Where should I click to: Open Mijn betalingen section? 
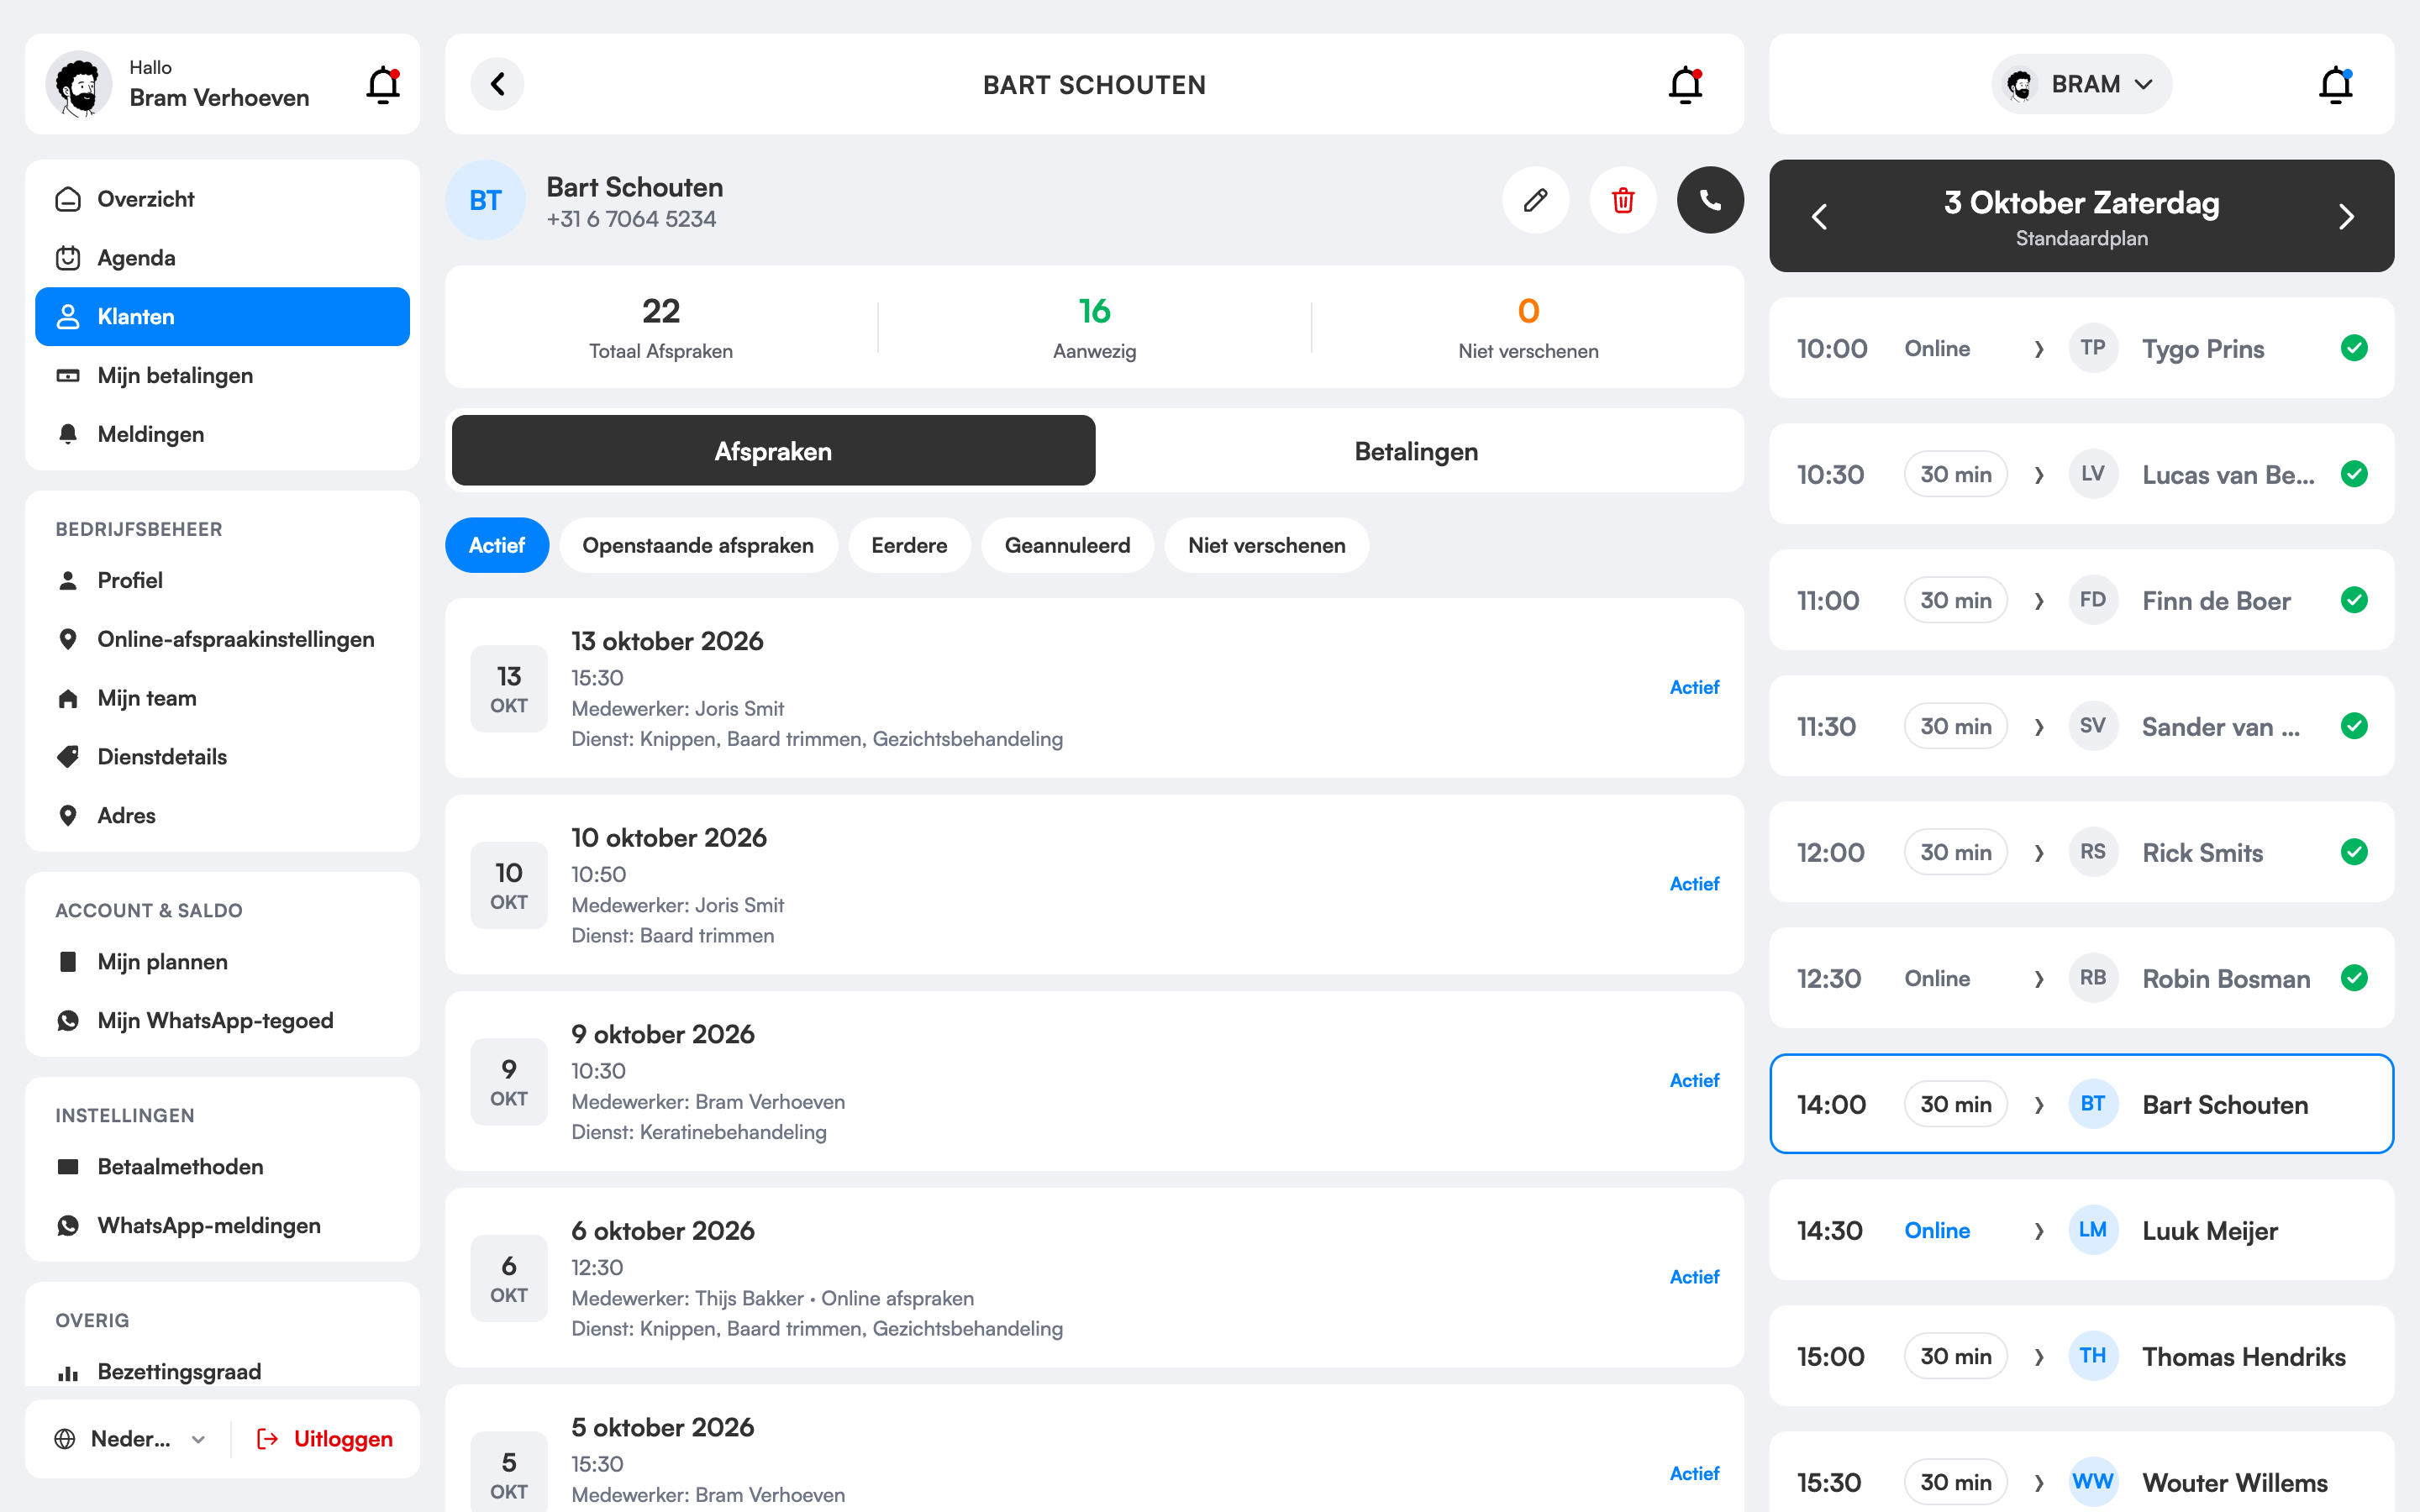222,375
